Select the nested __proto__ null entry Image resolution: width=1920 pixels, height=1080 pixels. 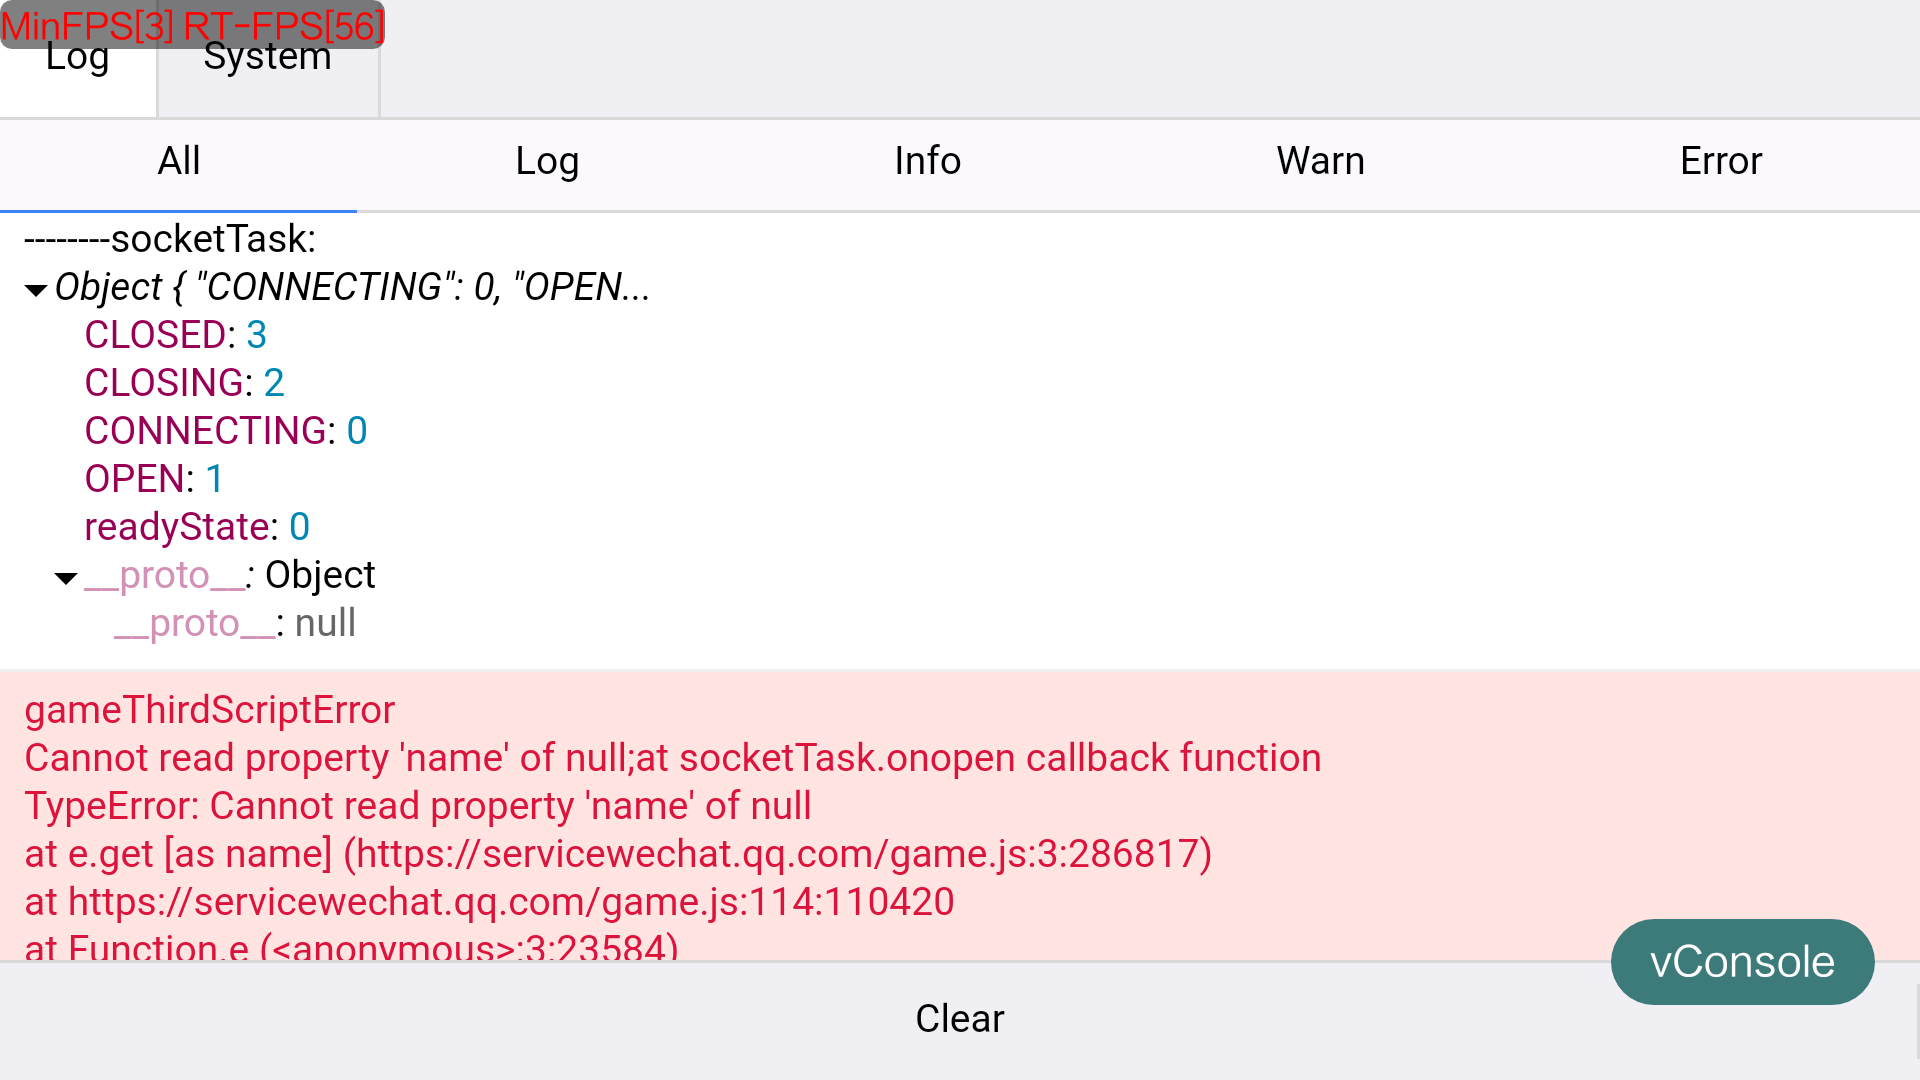tap(235, 623)
